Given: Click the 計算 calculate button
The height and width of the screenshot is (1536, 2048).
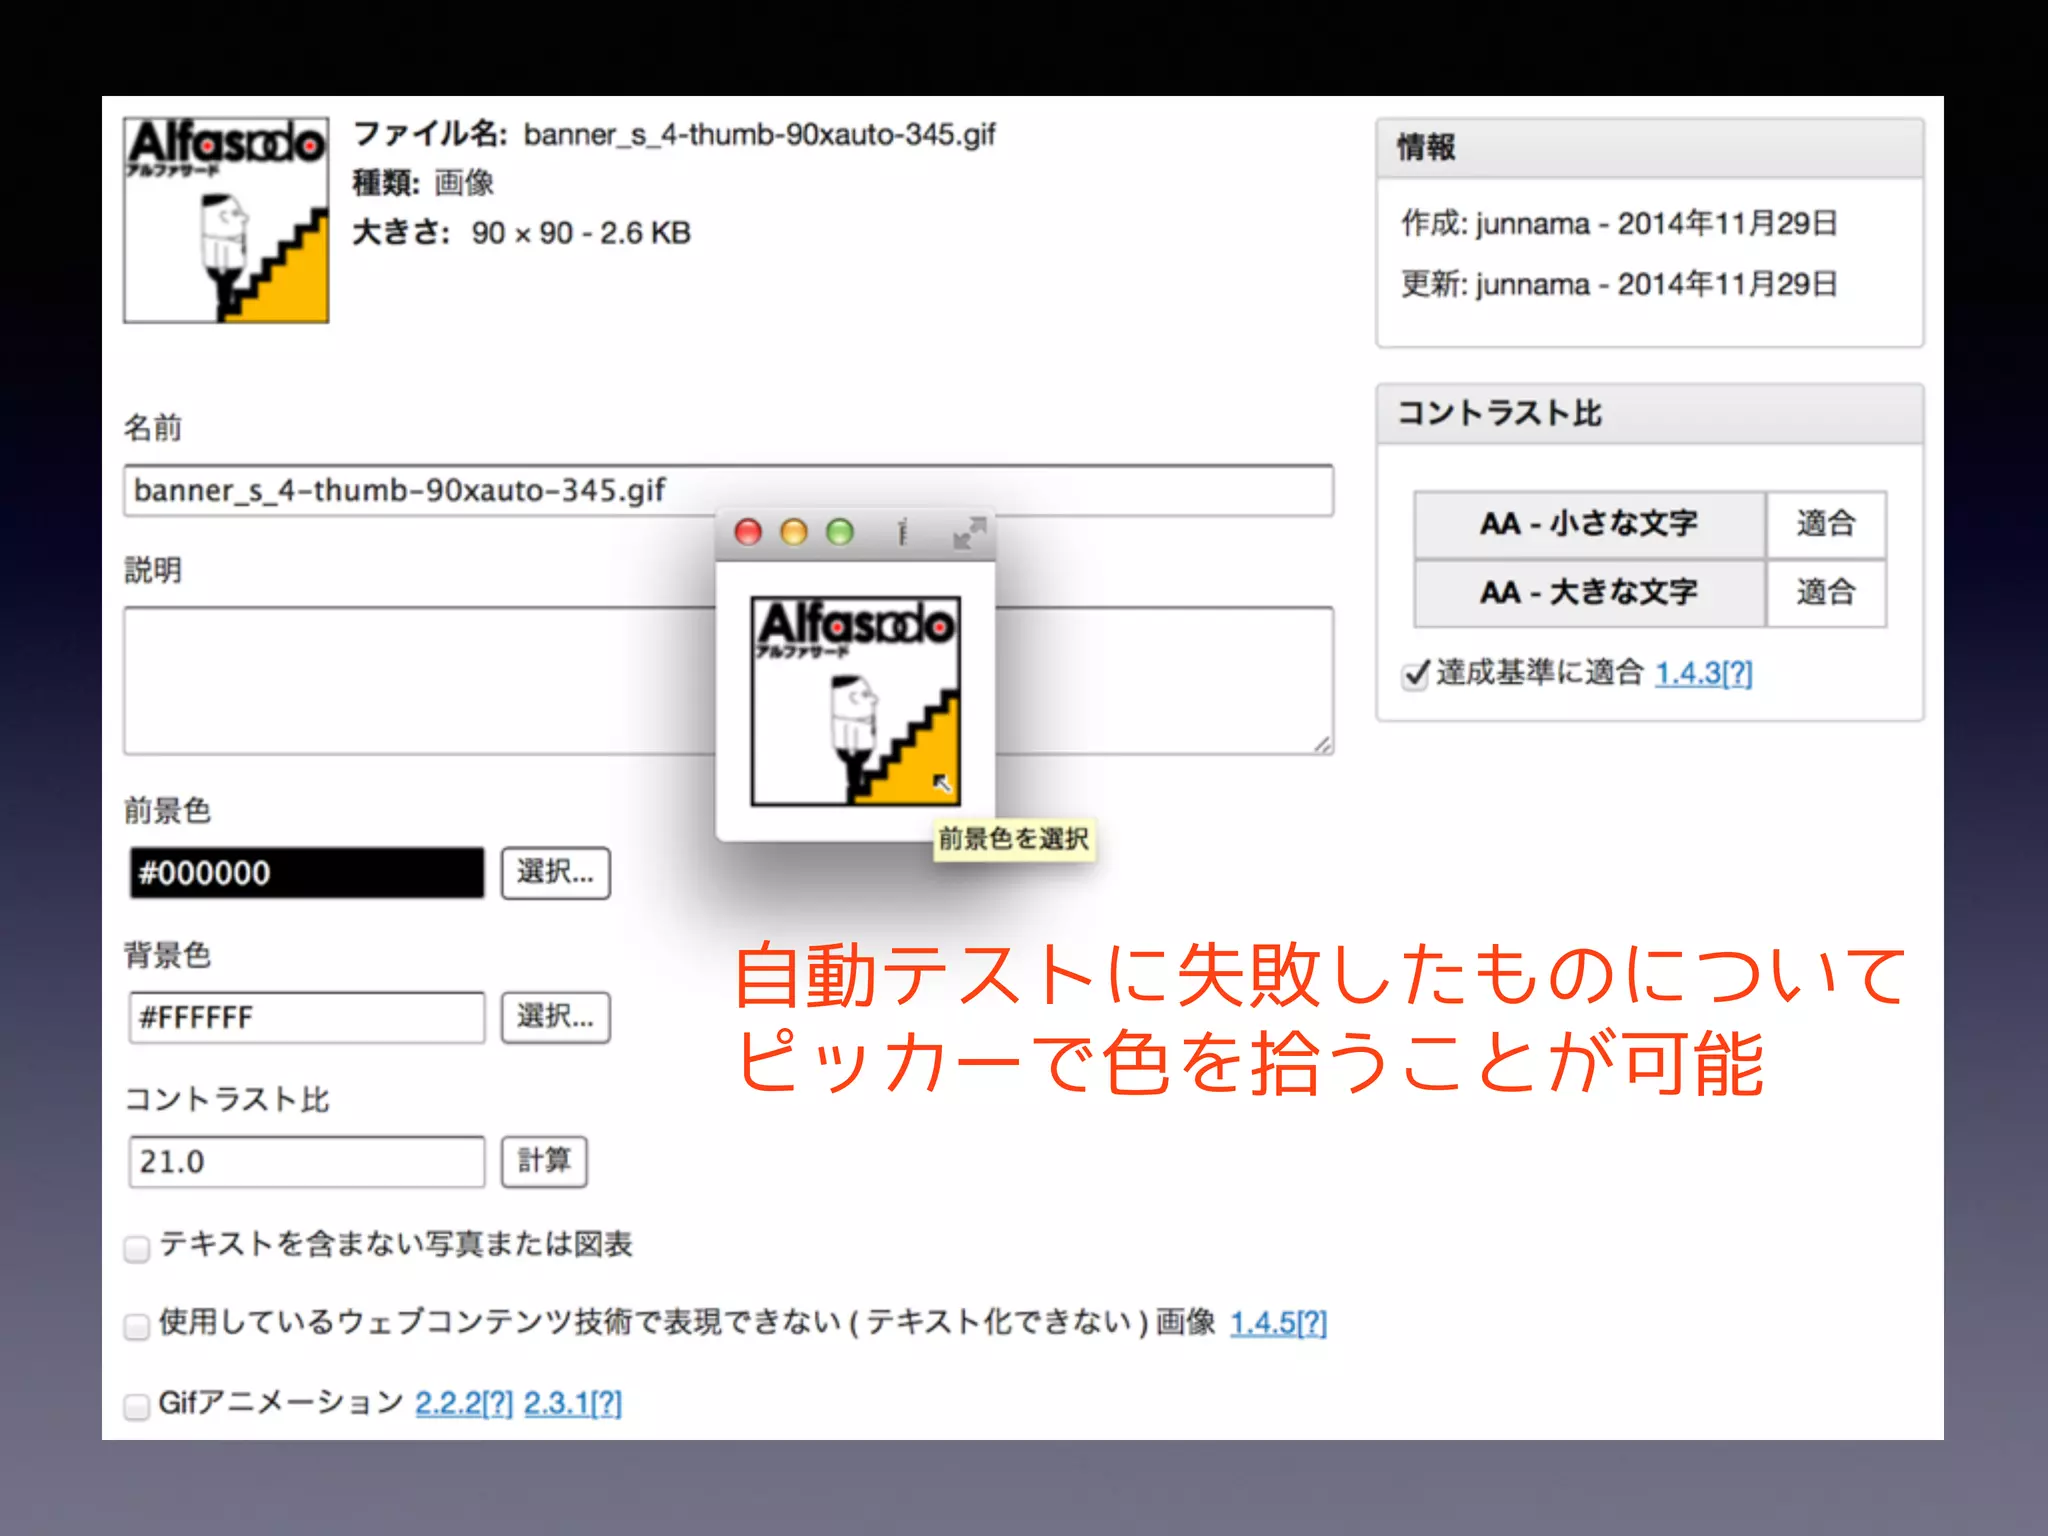Looking at the screenshot, I should coord(544,1162).
